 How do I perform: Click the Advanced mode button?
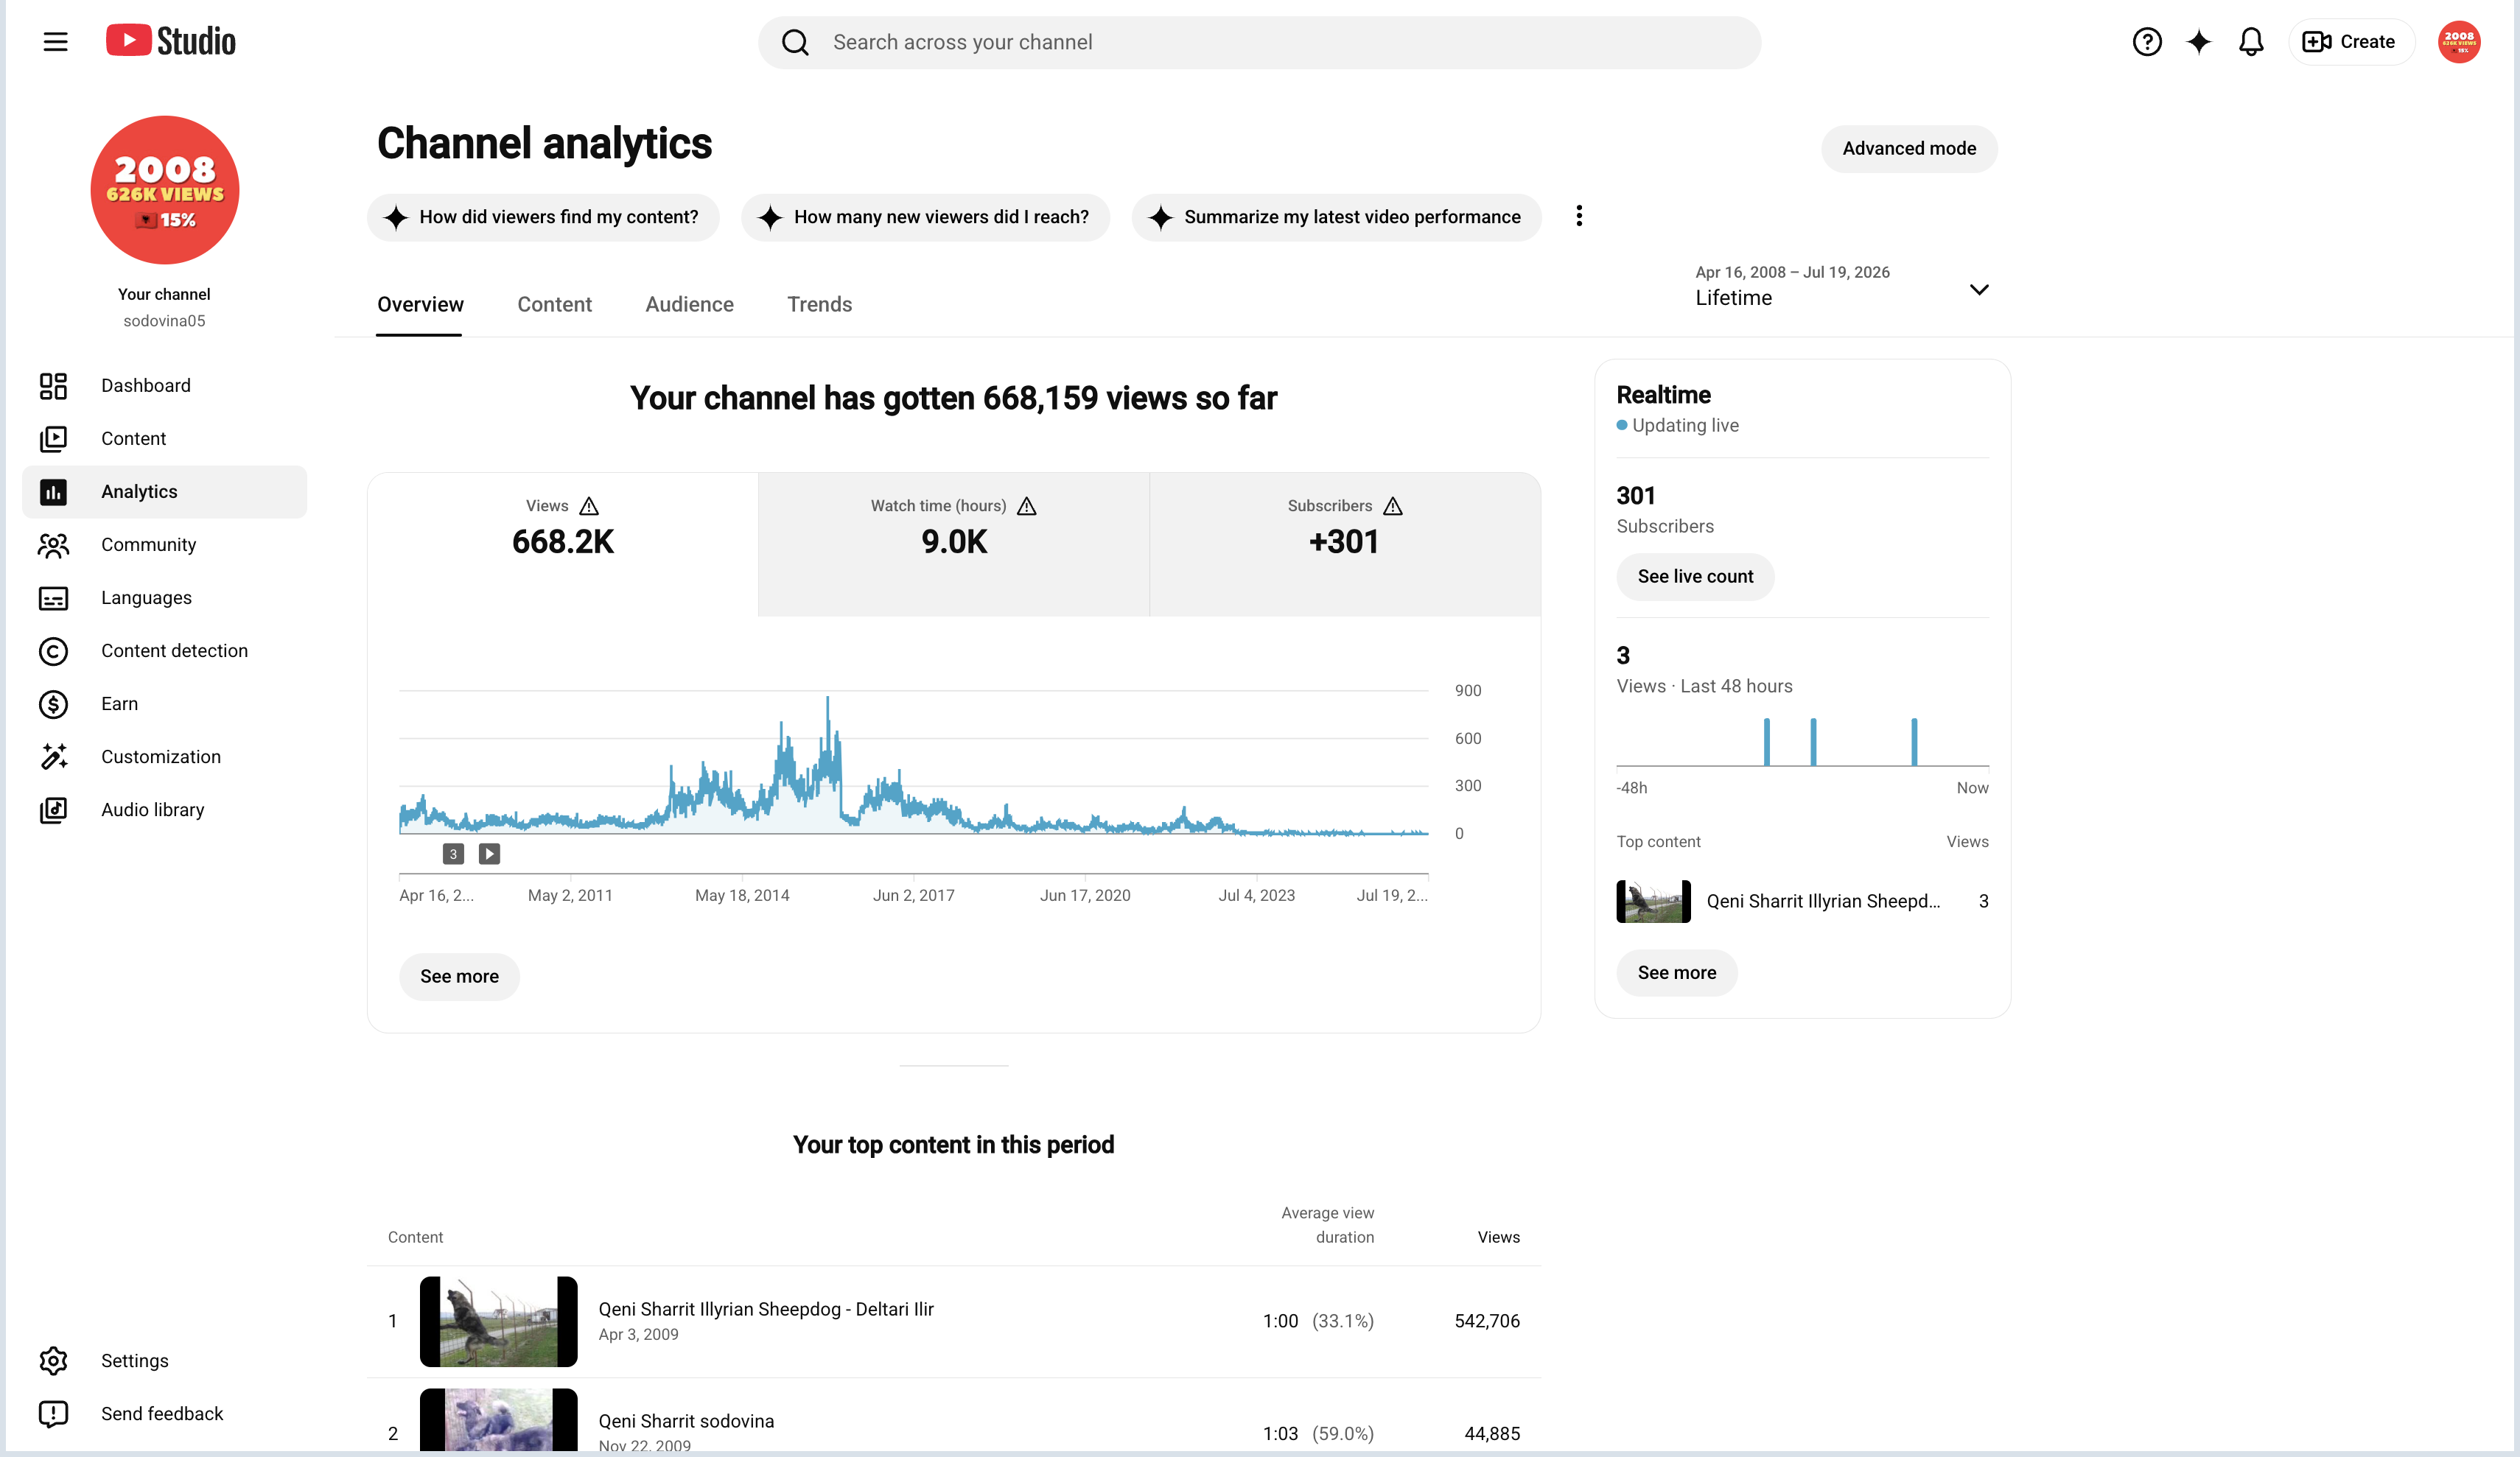[1909, 149]
